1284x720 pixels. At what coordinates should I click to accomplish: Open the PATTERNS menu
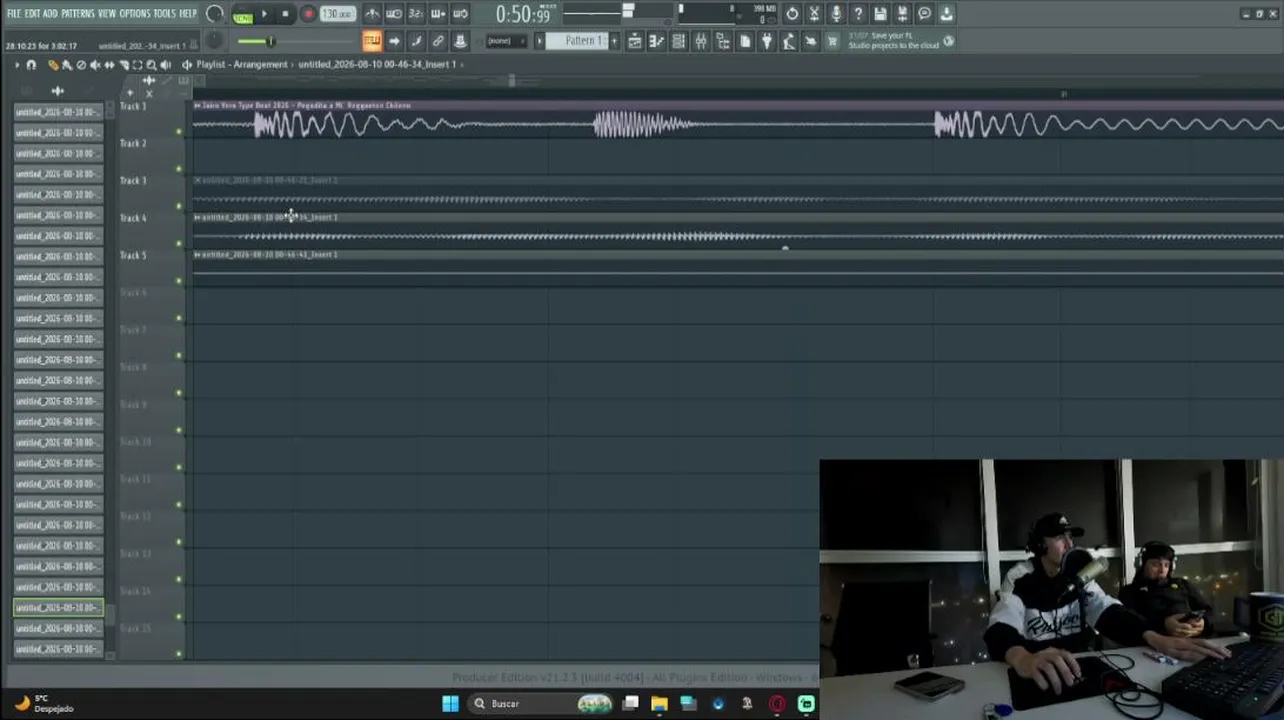pyautogui.click(x=77, y=14)
